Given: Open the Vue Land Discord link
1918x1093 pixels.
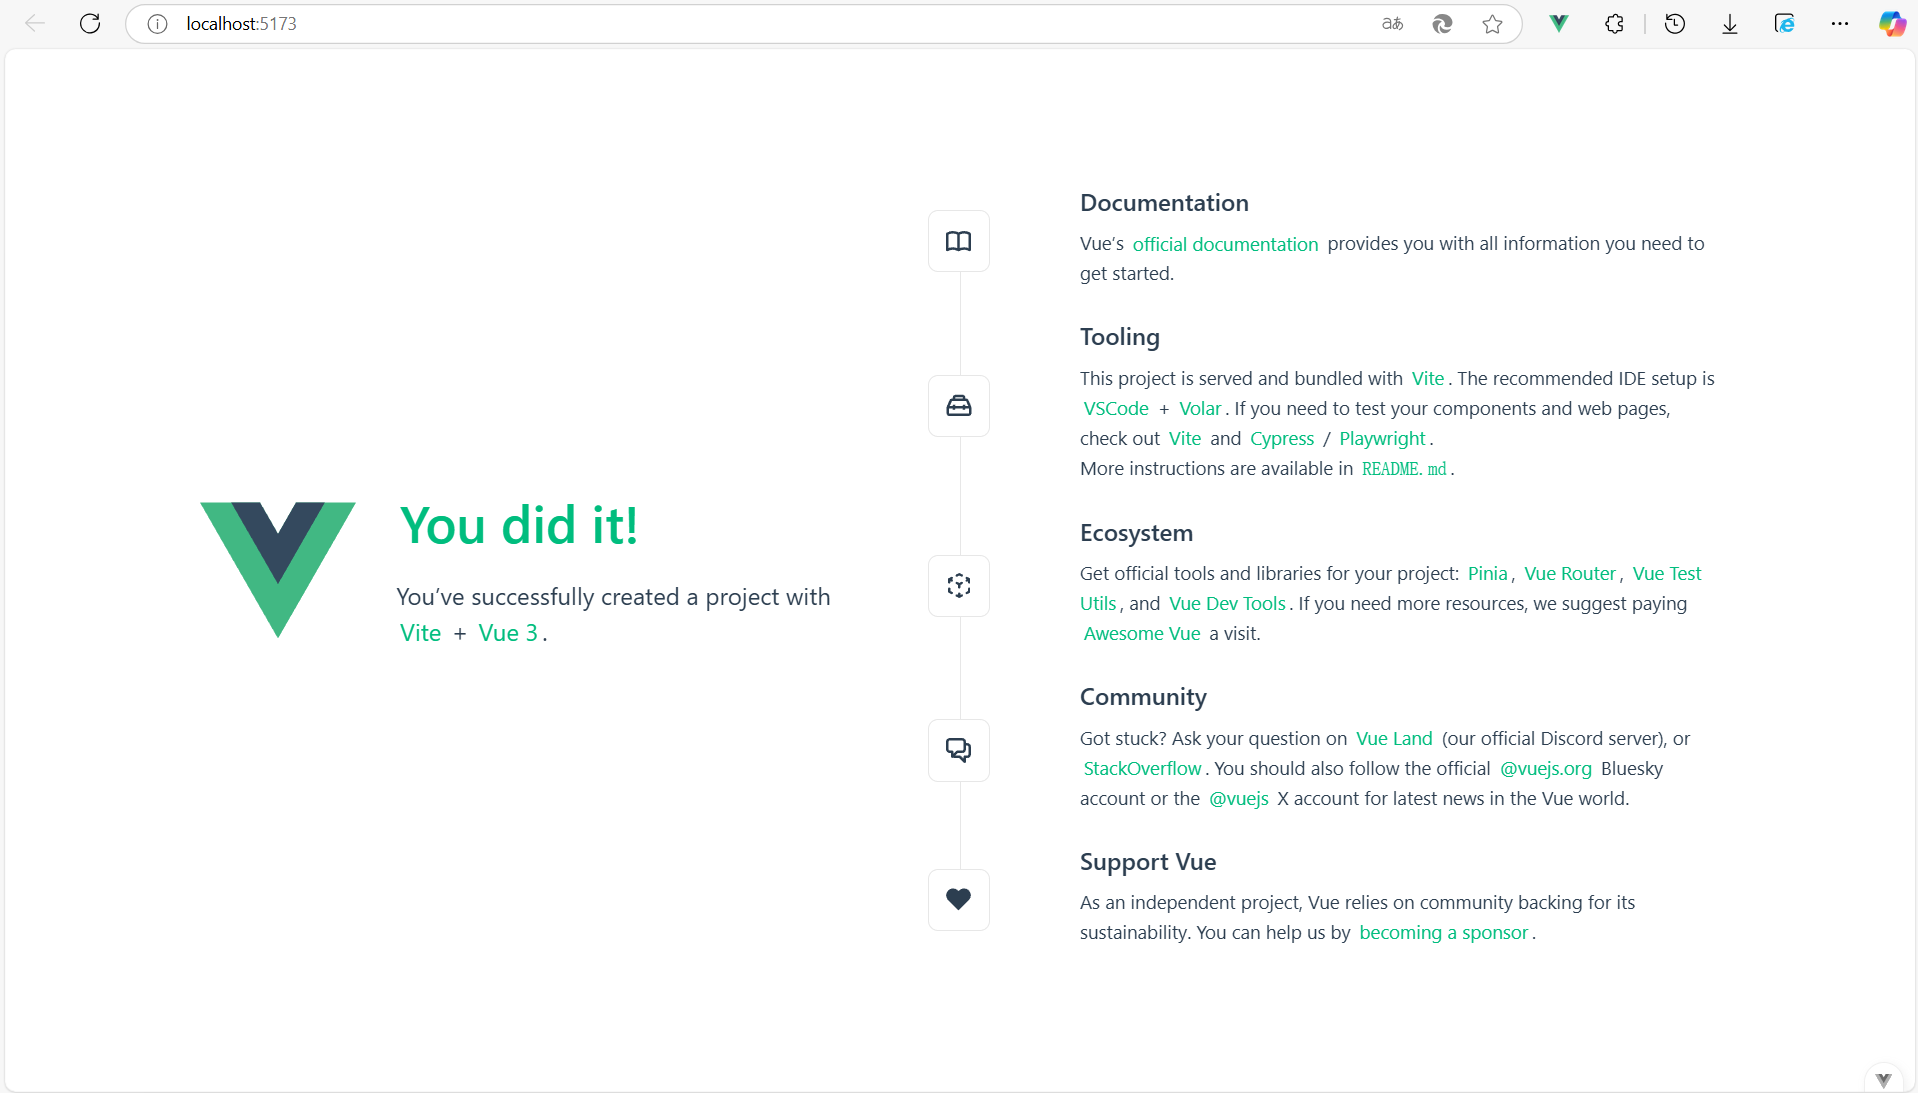Looking at the screenshot, I should coord(1394,739).
